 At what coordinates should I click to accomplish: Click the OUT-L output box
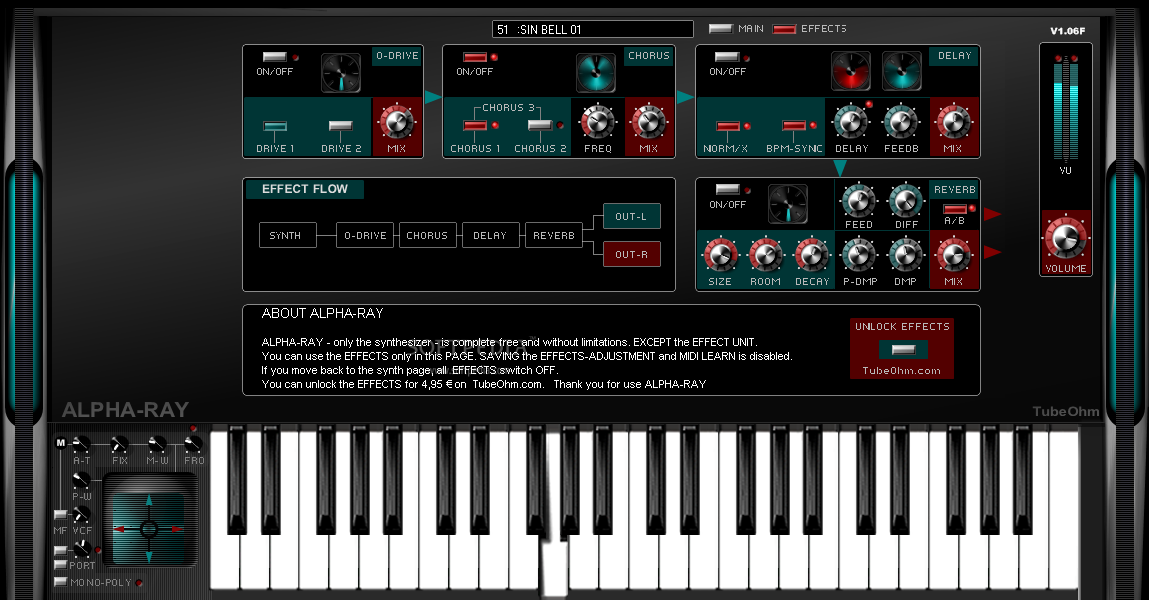(632, 216)
